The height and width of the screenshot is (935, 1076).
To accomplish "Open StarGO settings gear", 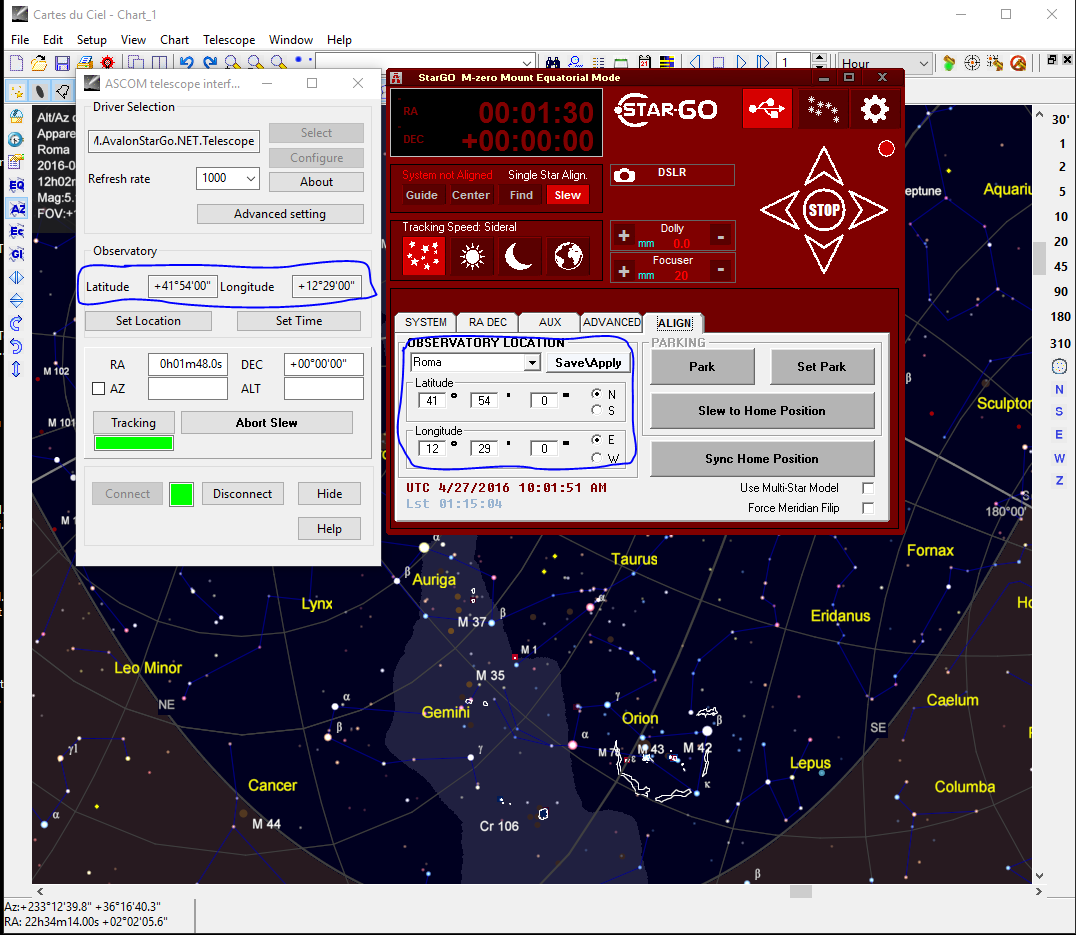I will tap(874, 108).
